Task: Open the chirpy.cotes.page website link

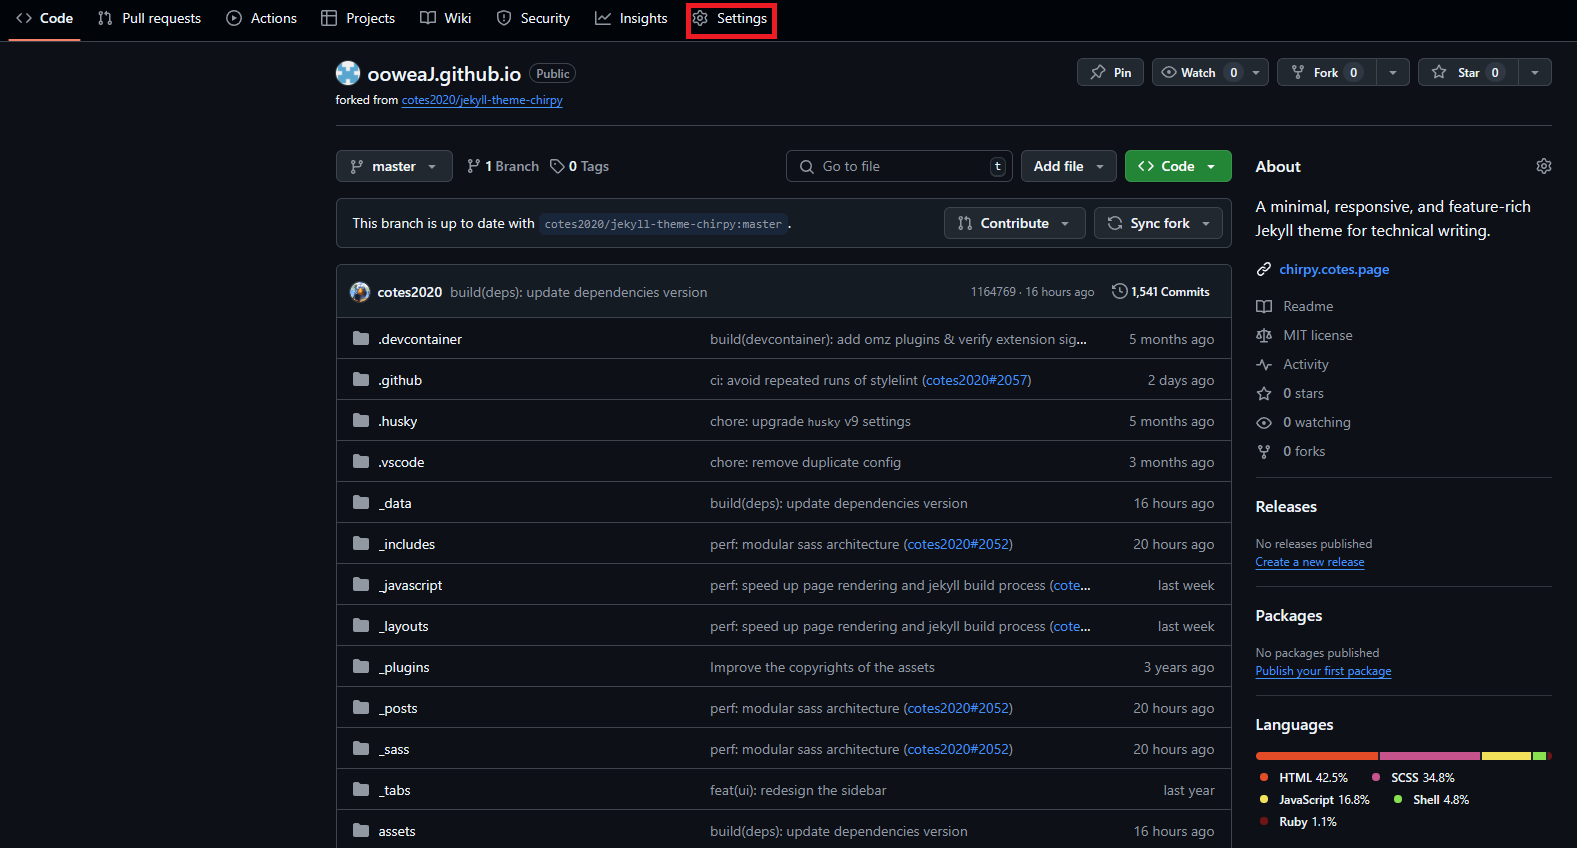Action: coord(1333,269)
